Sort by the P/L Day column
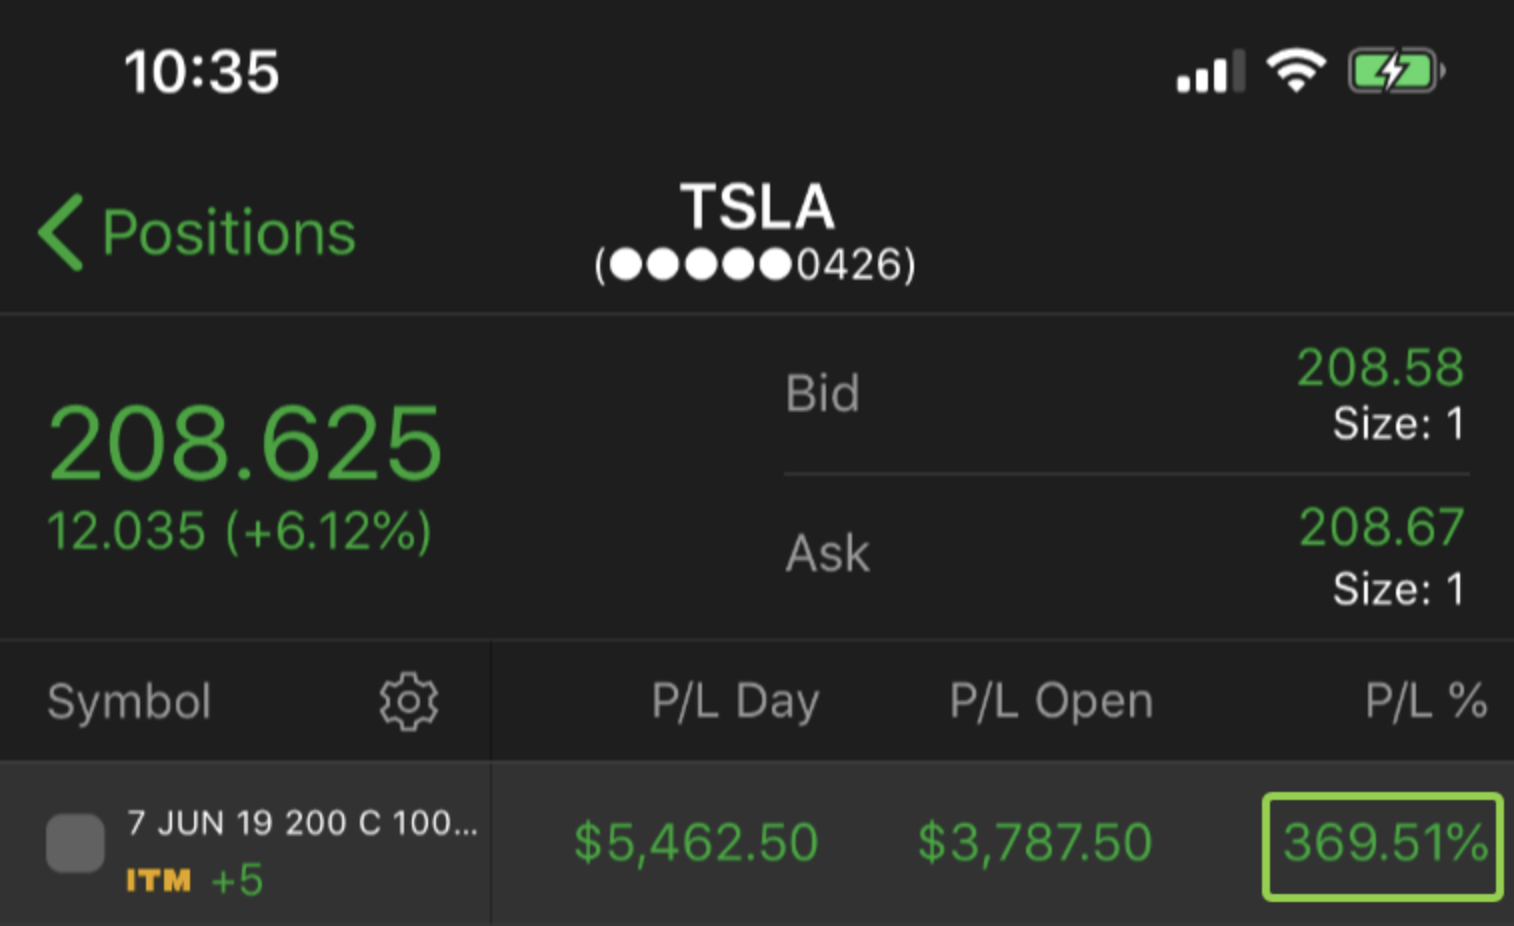Viewport: 1514px width, 926px height. pos(735,701)
